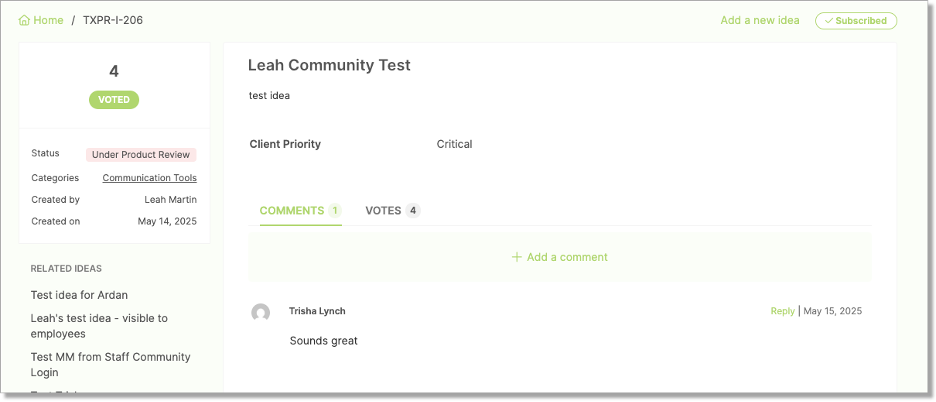Click the TXPR-I-206 breadcrumb item
The width and height of the screenshot is (936, 402).
113,20
